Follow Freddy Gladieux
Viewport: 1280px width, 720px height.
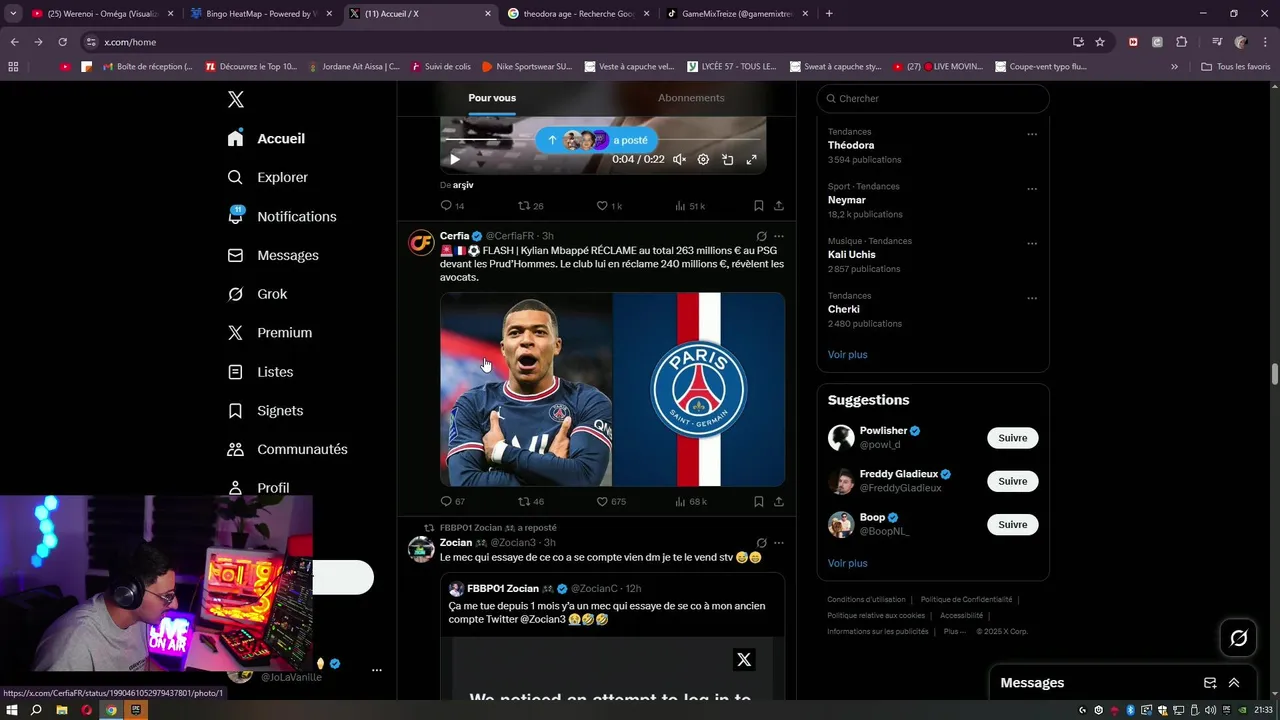[x=1012, y=481]
